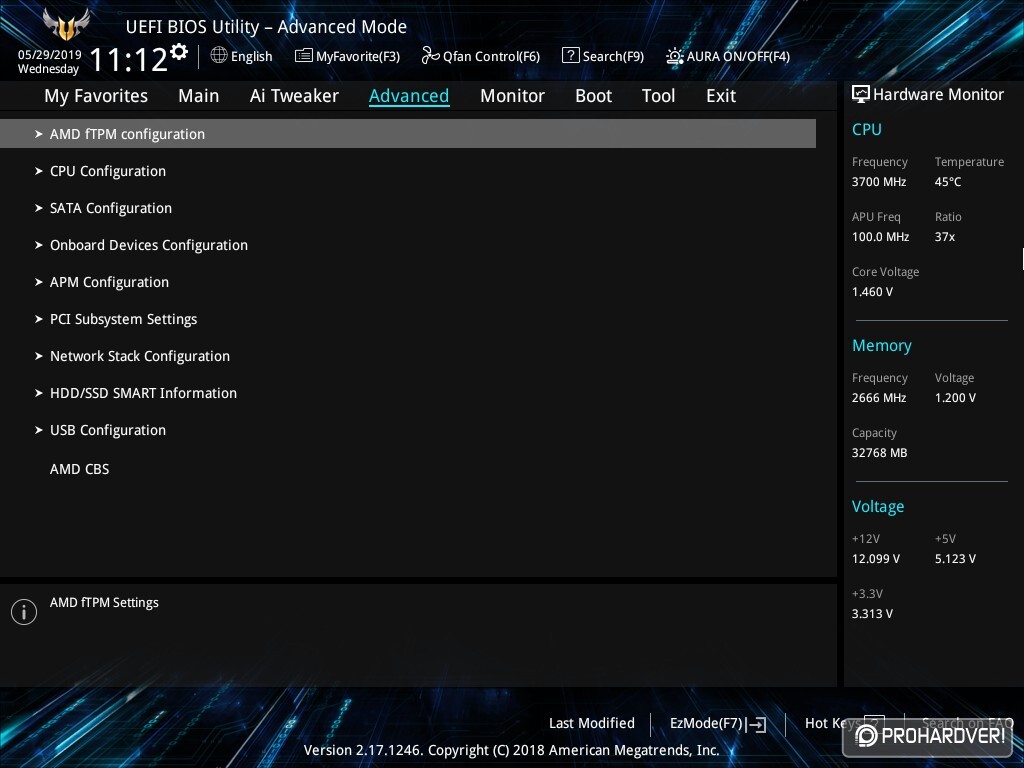Open AMD fTPM configuration menu entry
1024x768 pixels.
(408, 134)
